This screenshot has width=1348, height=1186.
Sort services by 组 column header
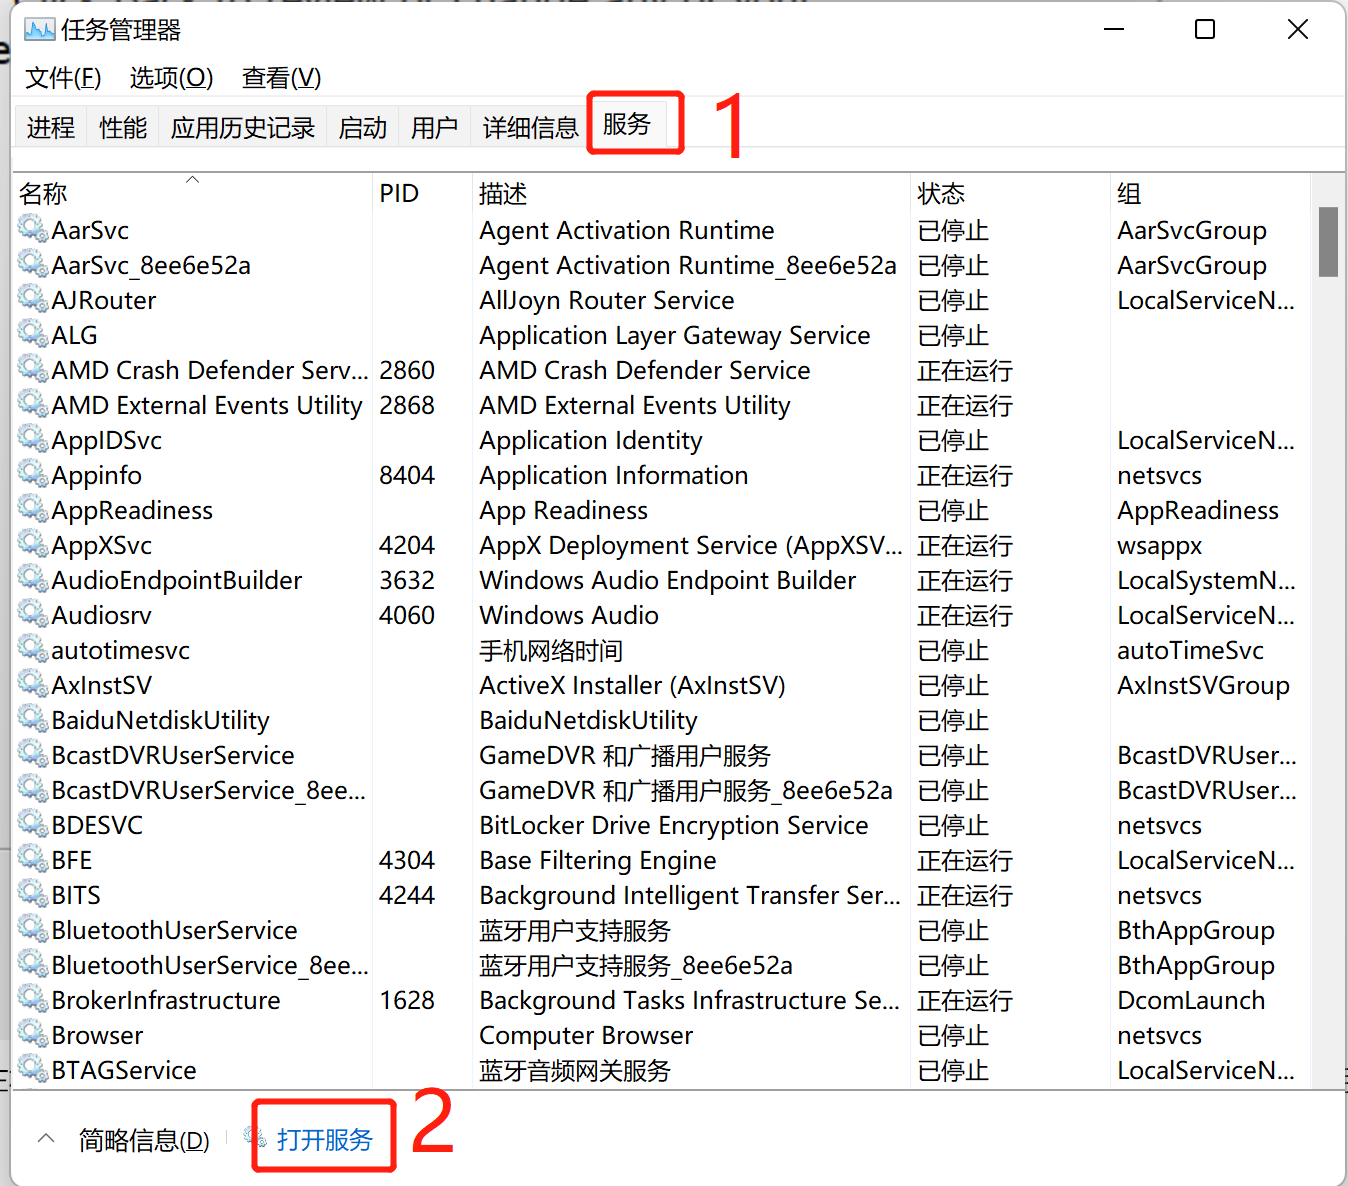1210,193
